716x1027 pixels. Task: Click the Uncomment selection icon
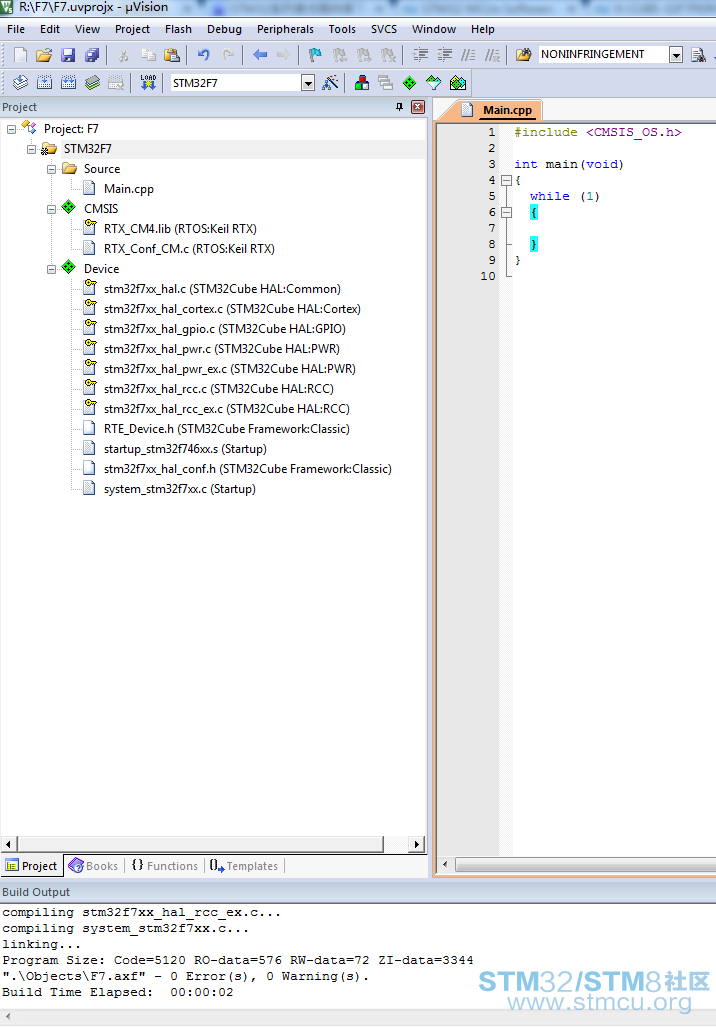(492, 55)
